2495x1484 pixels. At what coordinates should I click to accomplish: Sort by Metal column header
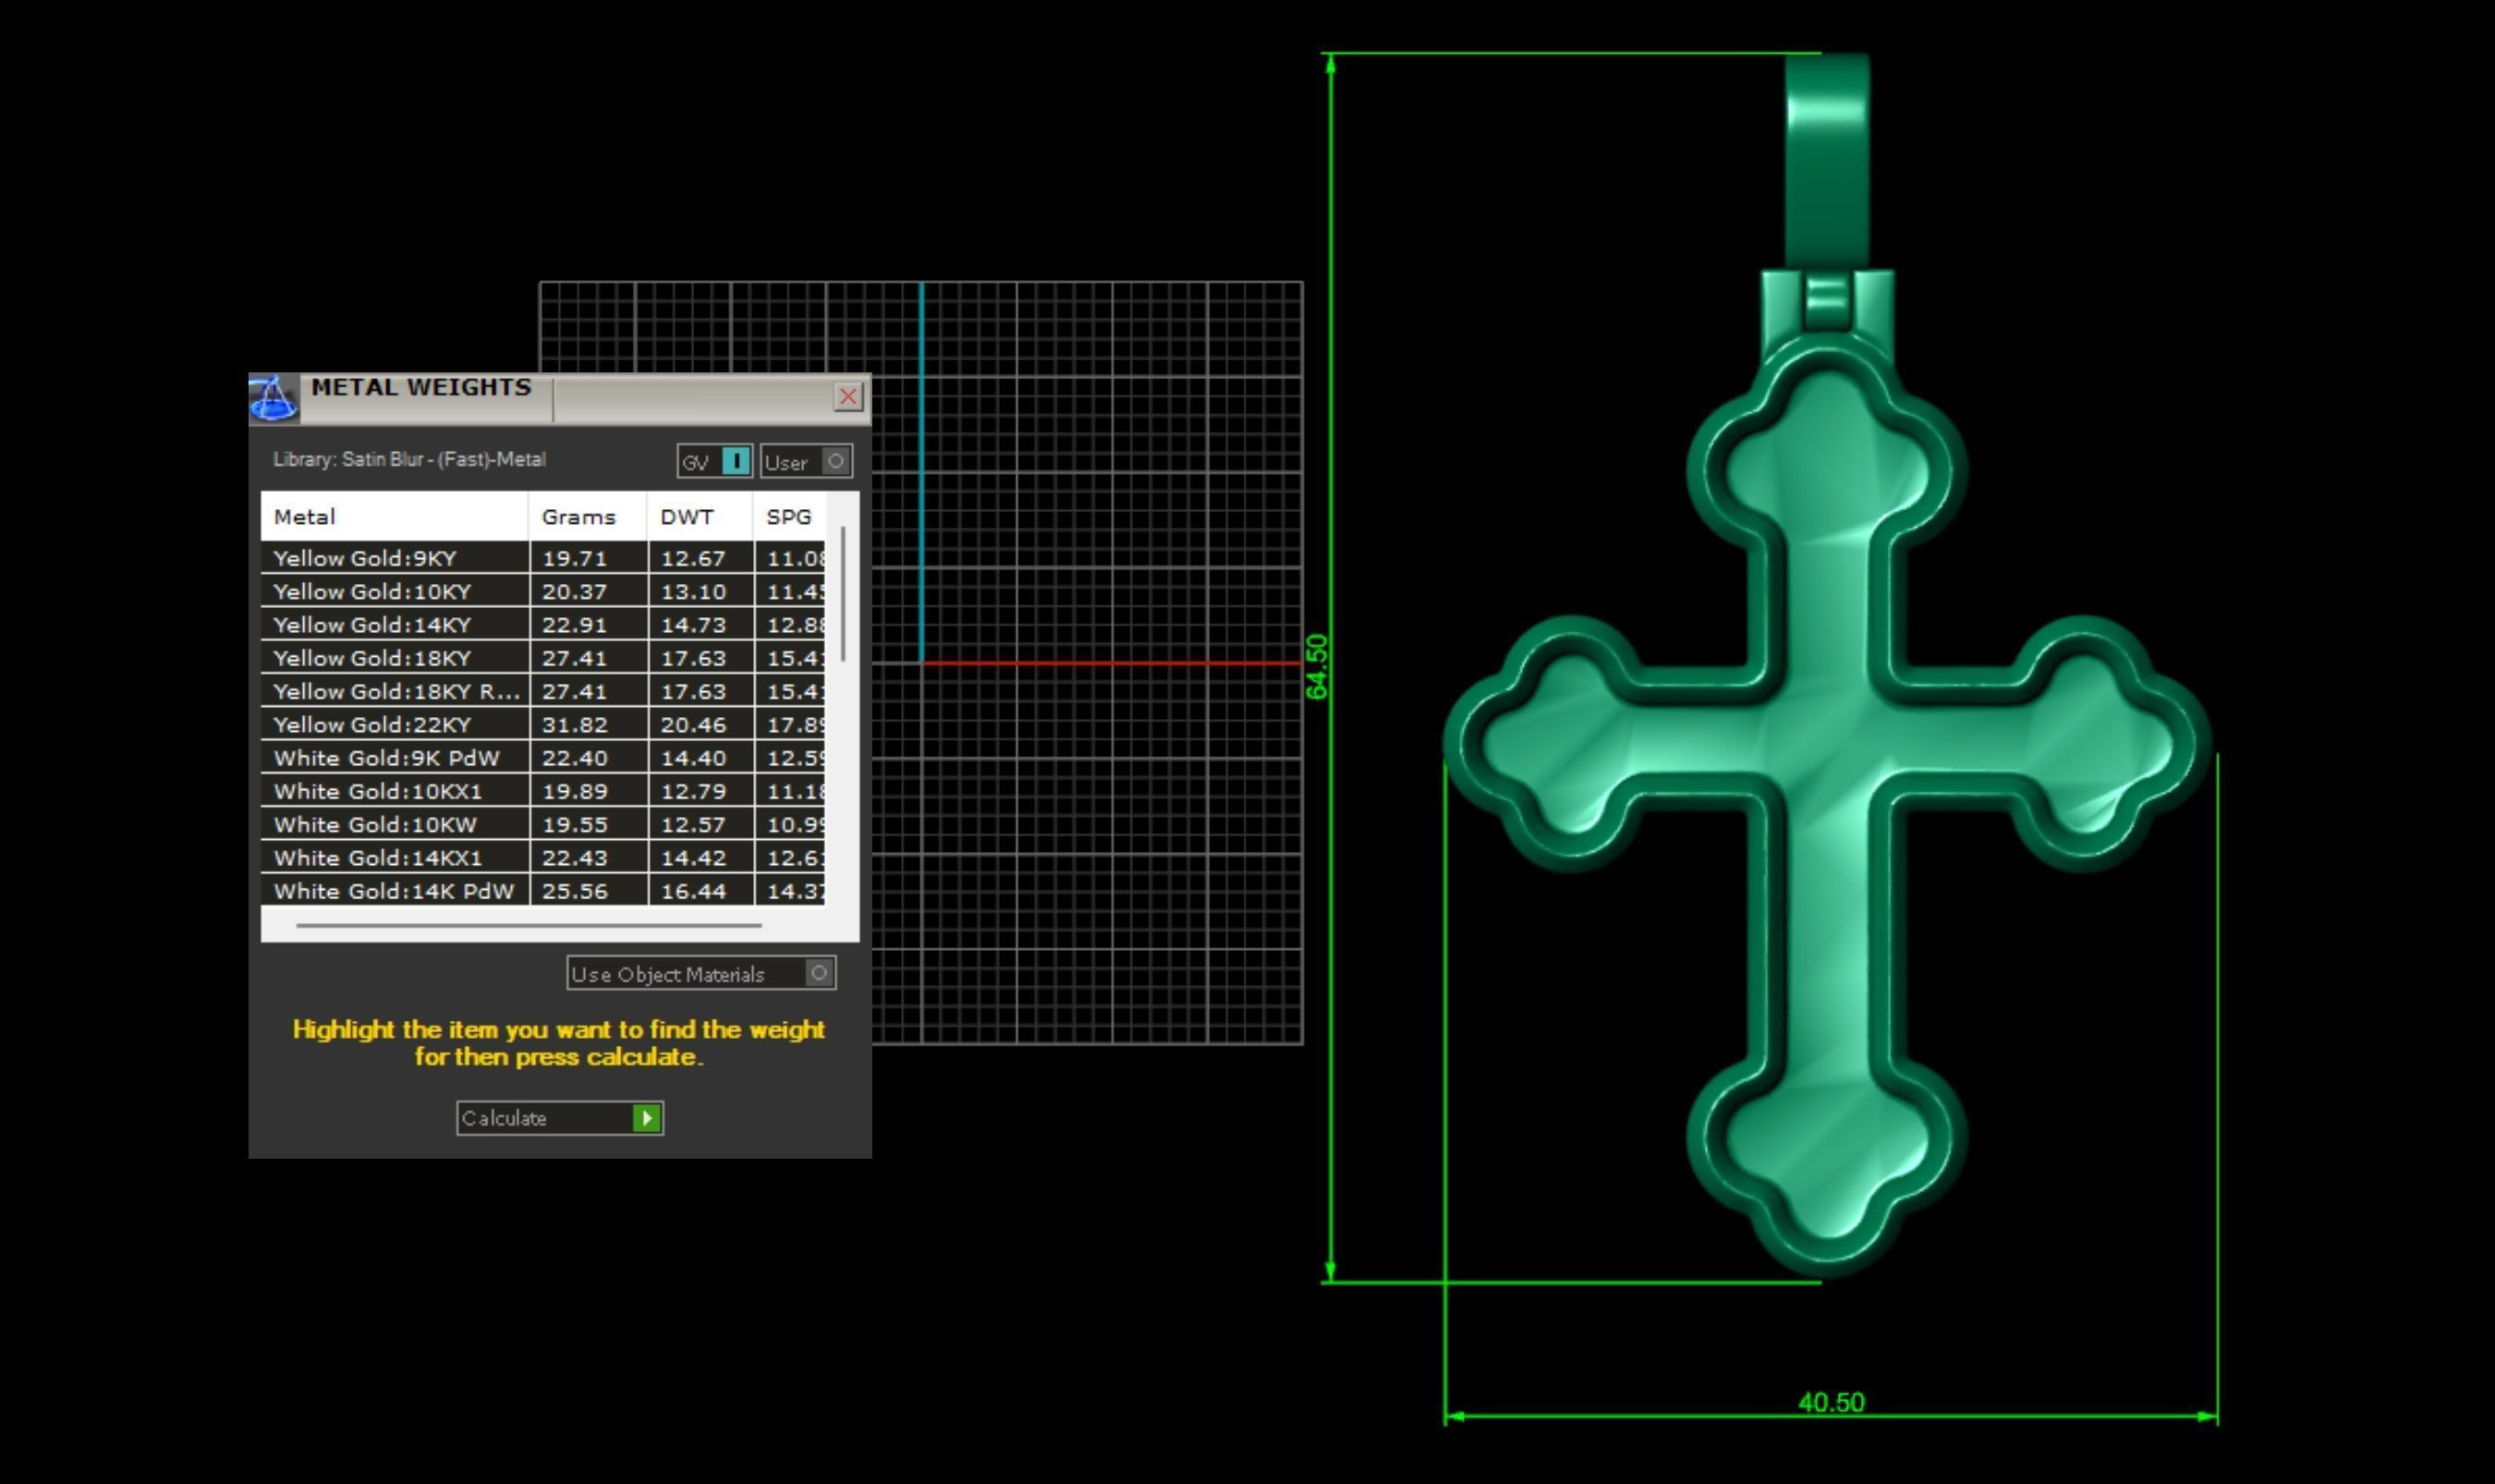394,517
